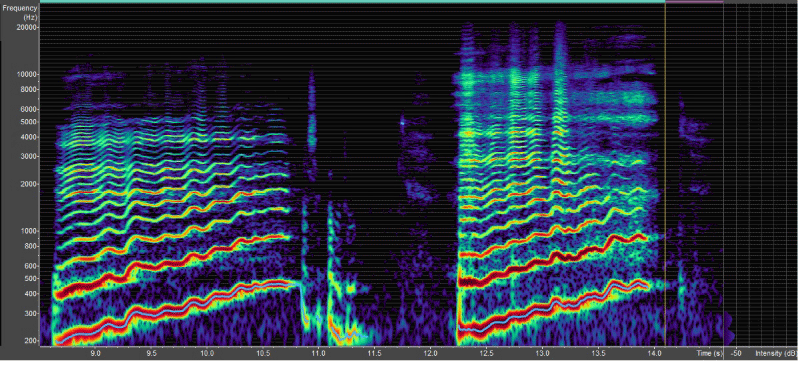Click the Time (s) axis label
This screenshot has height=365, width=800.
(x=711, y=353)
